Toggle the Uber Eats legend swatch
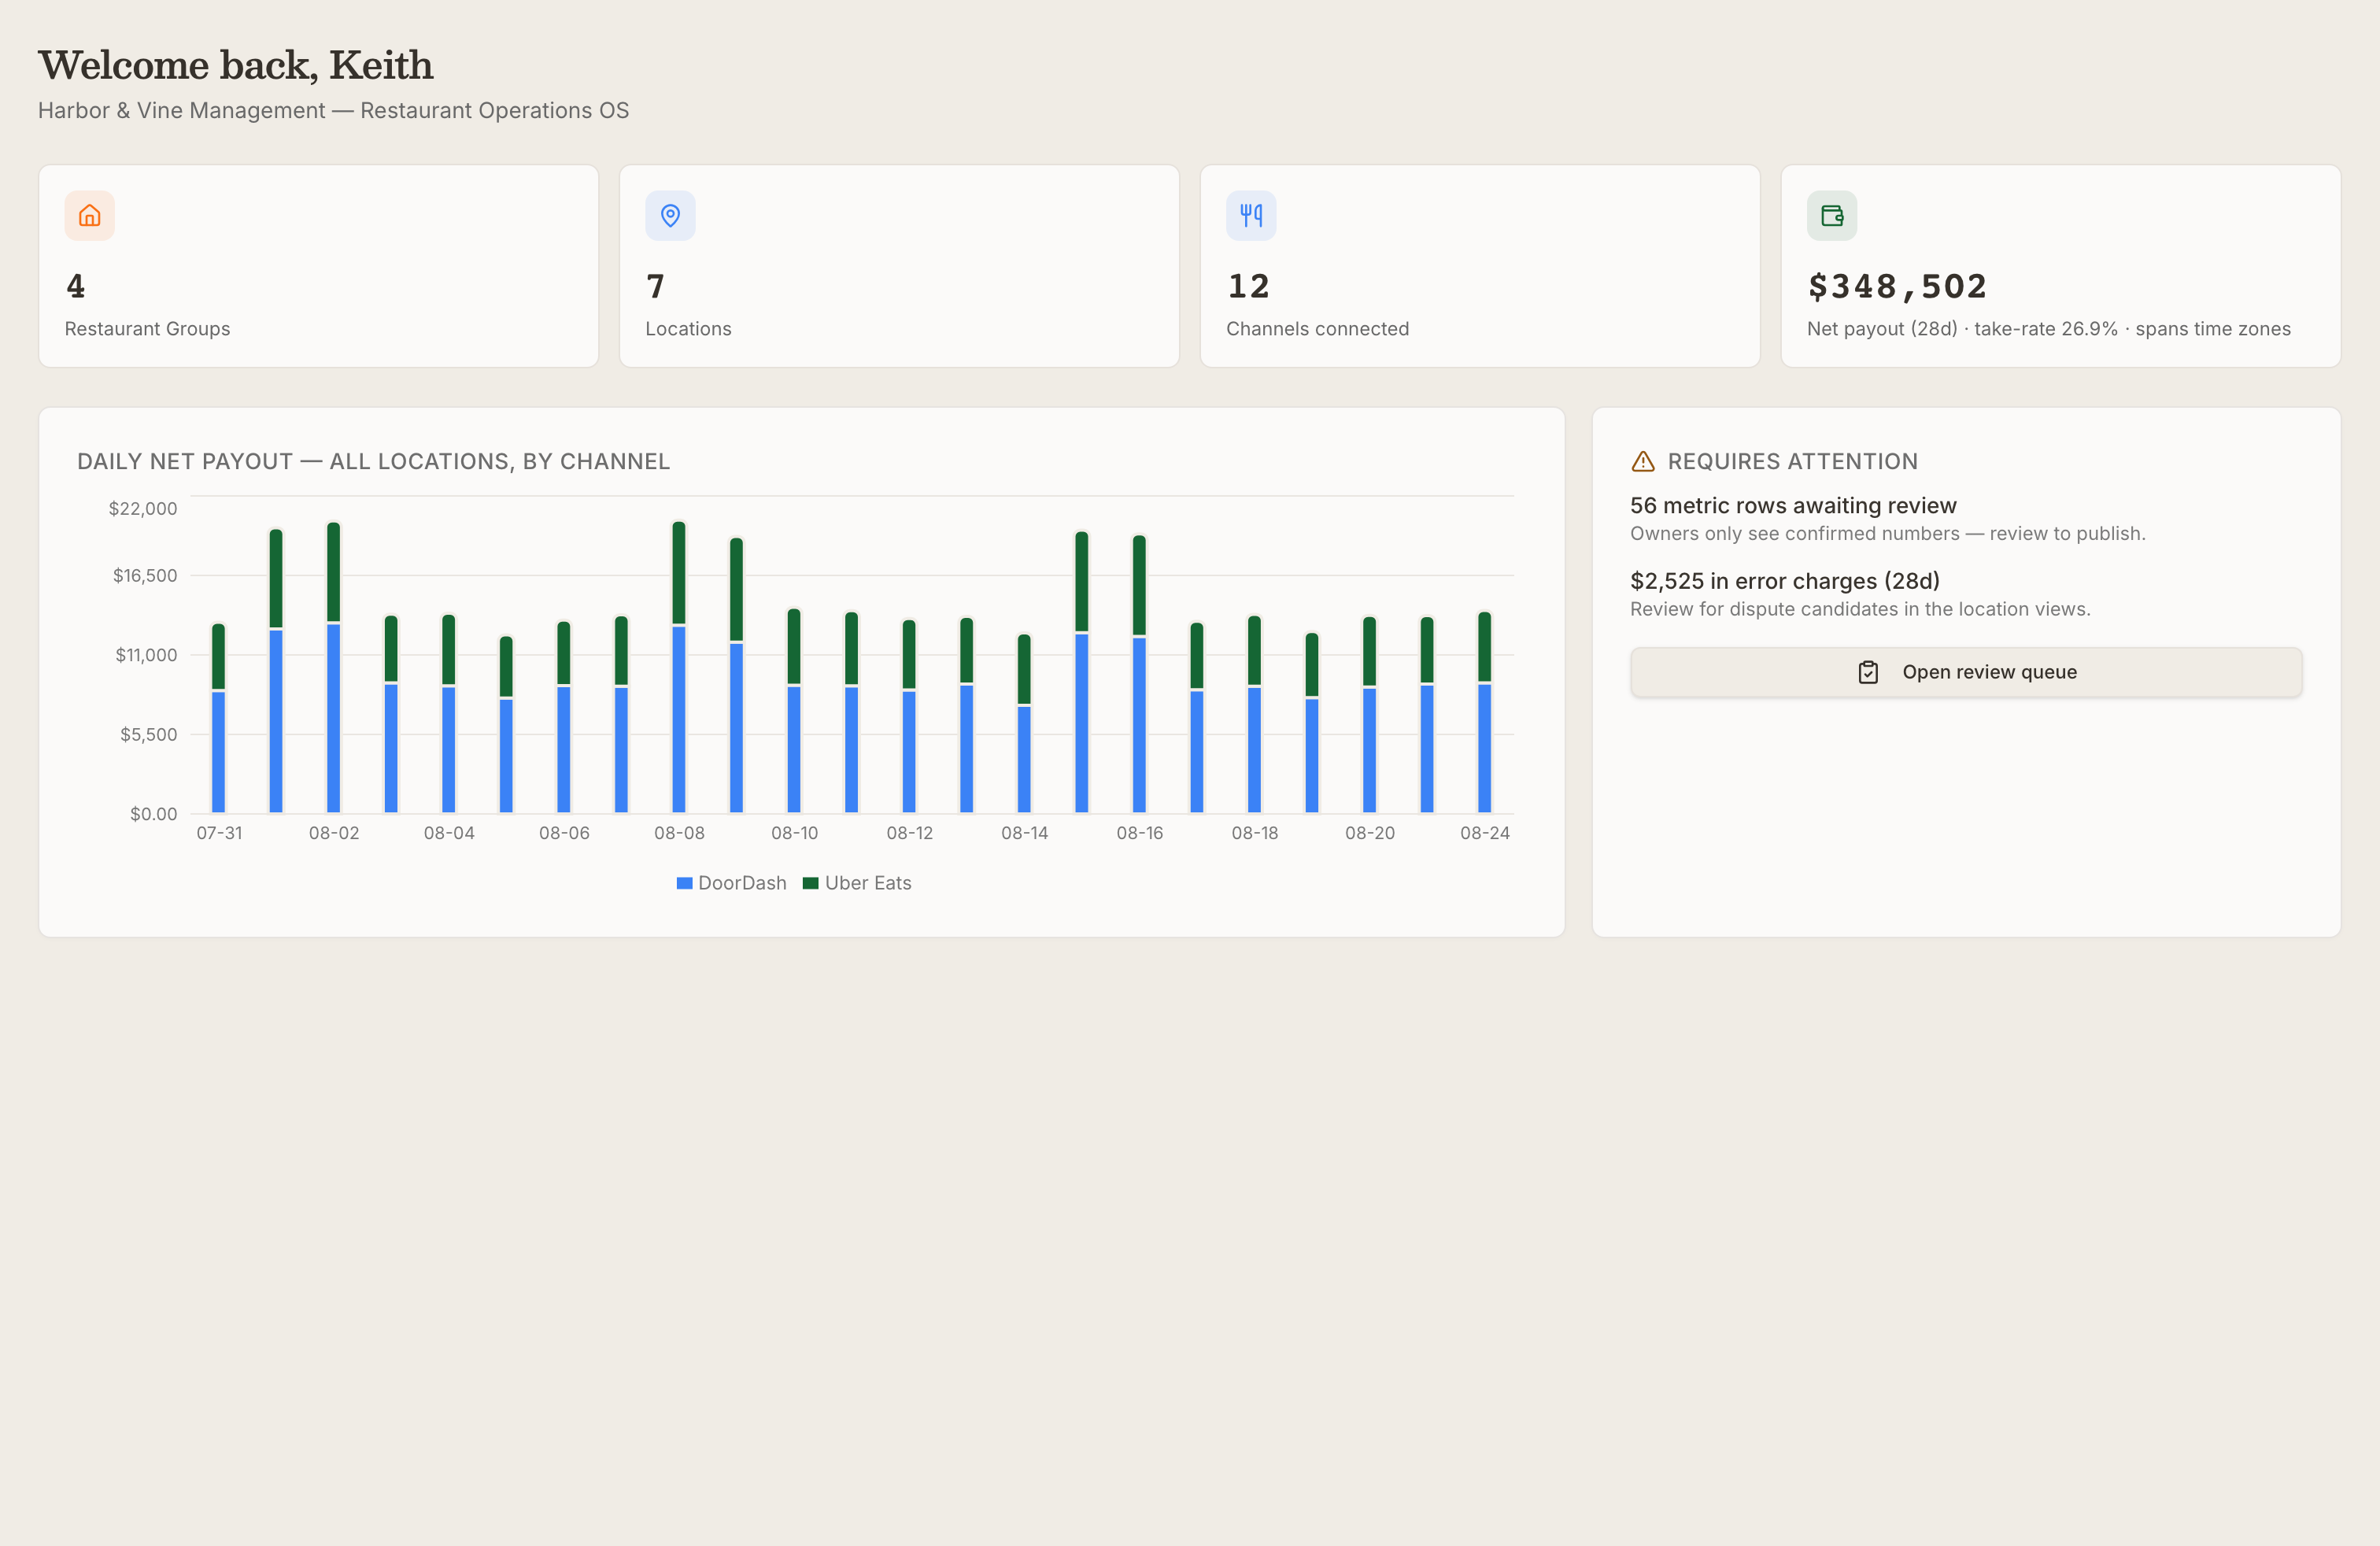 (811, 883)
